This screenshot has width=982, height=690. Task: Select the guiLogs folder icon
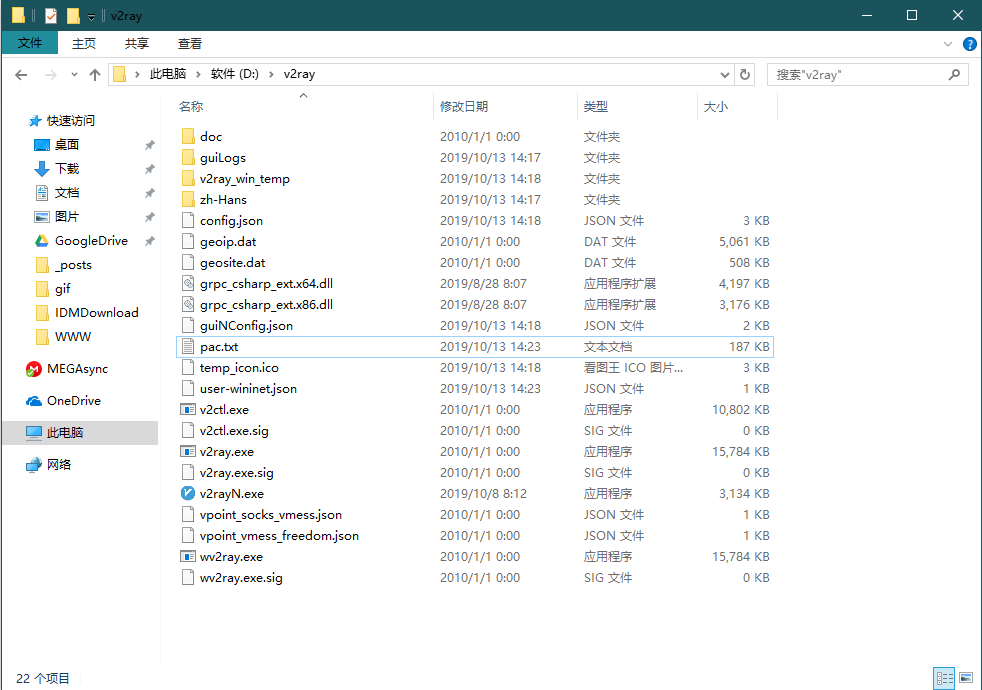pos(188,157)
